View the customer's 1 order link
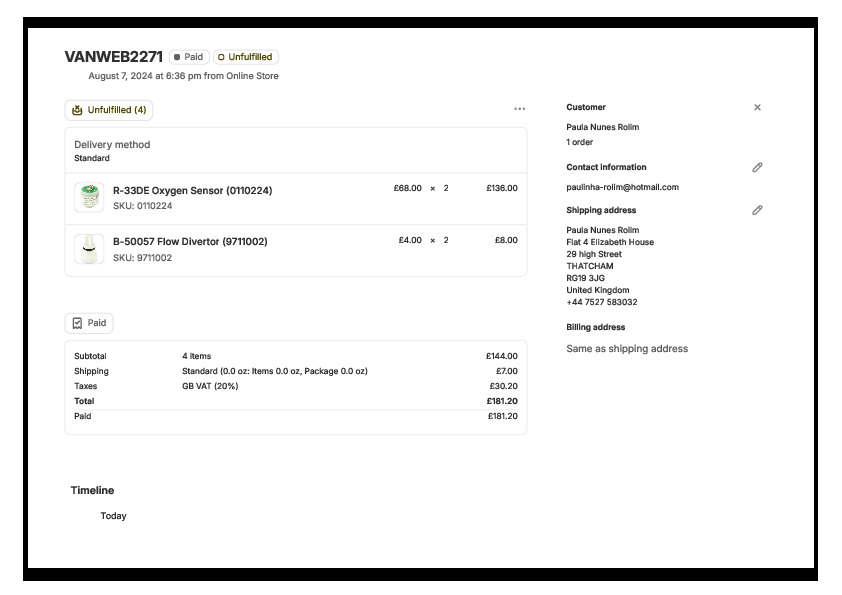Screen dimensions: 842x595 [579, 142]
